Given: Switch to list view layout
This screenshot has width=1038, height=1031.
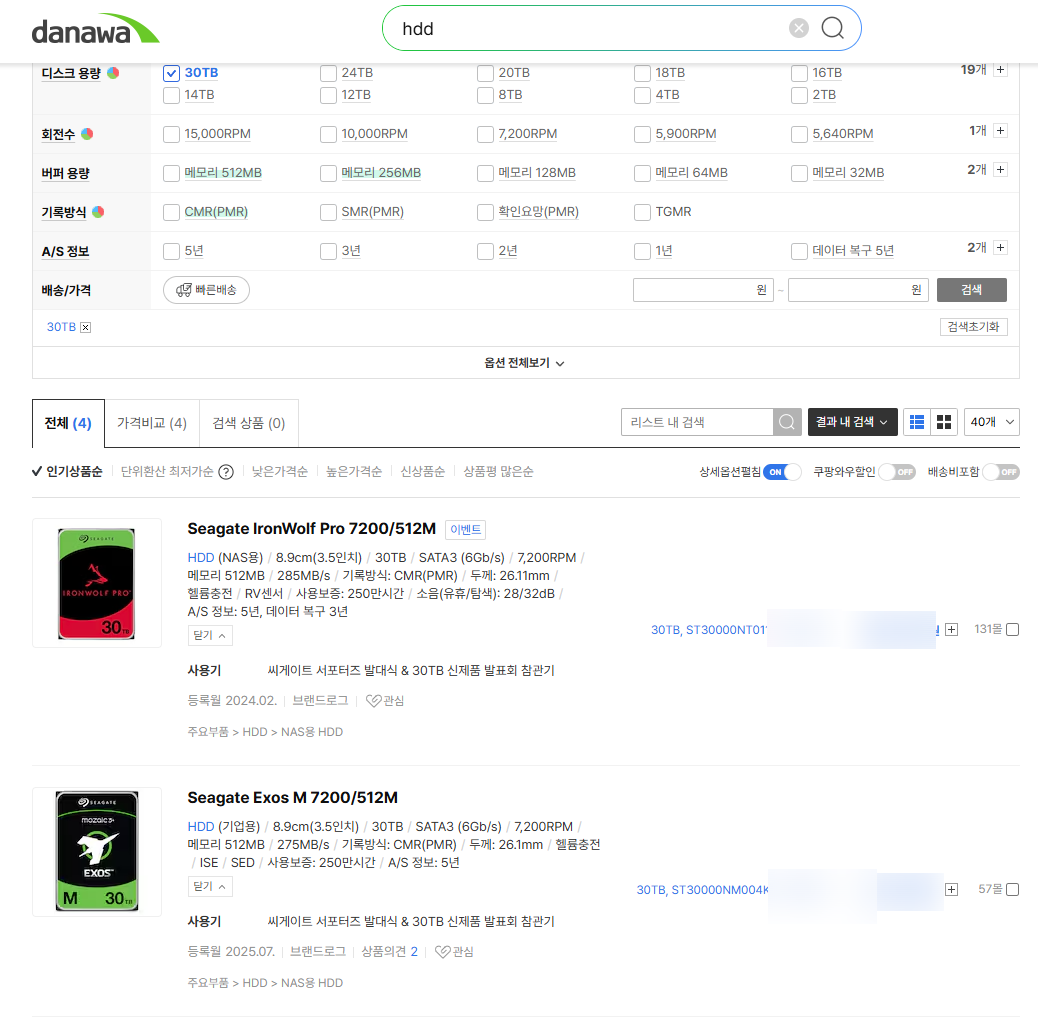Looking at the screenshot, I should [917, 422].
